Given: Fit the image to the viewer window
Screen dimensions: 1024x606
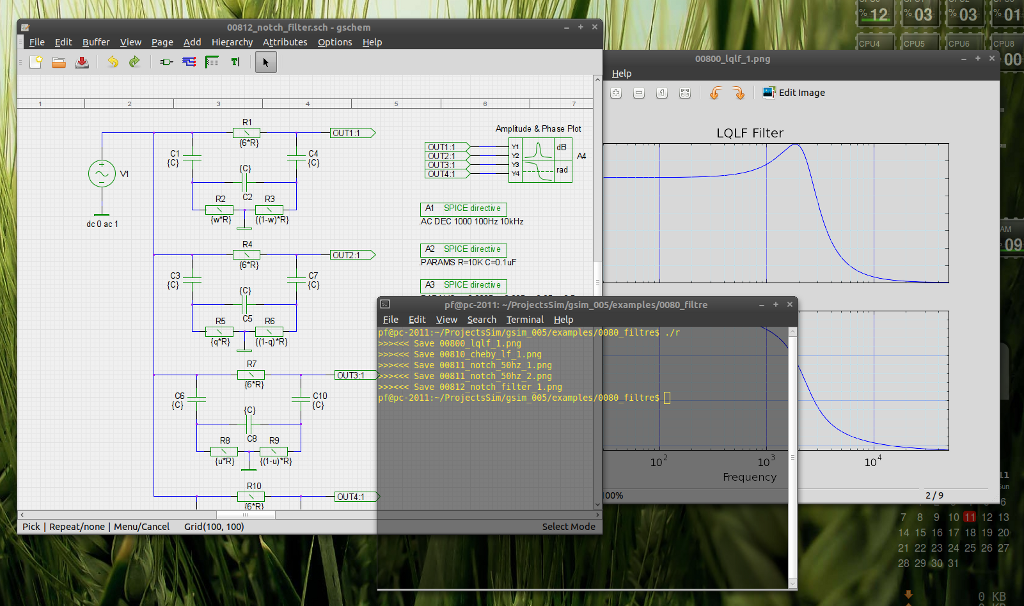Looking at the screenshot, I should (x=684, y=93).
